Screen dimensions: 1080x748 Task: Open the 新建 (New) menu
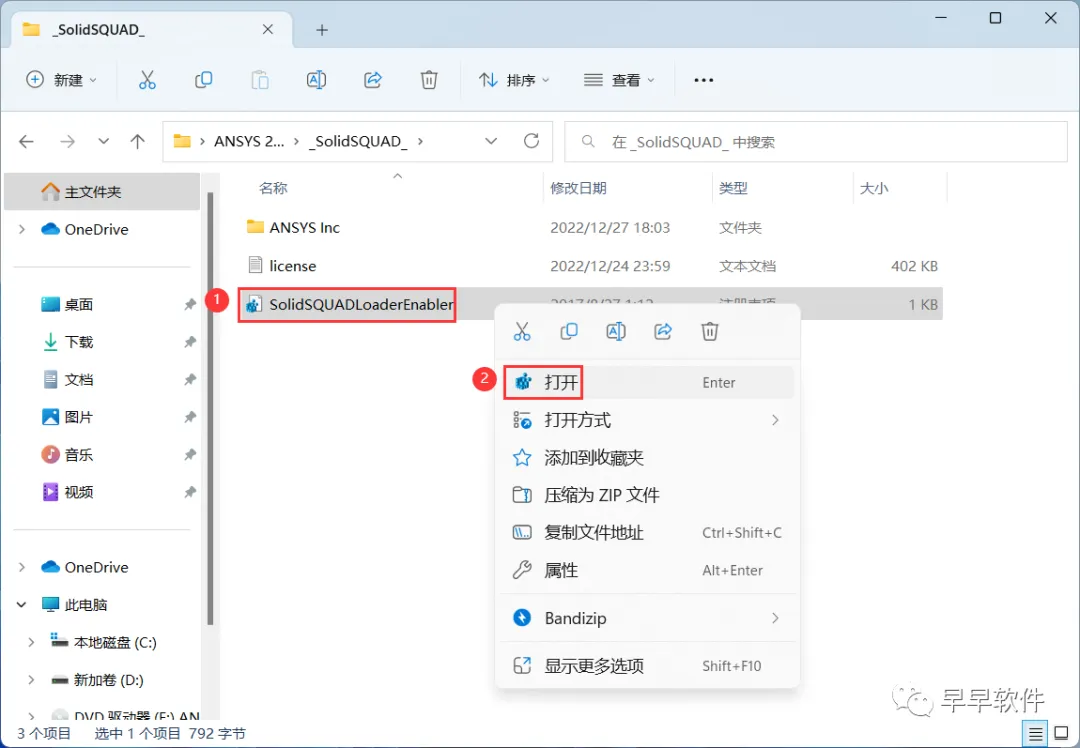61,80
